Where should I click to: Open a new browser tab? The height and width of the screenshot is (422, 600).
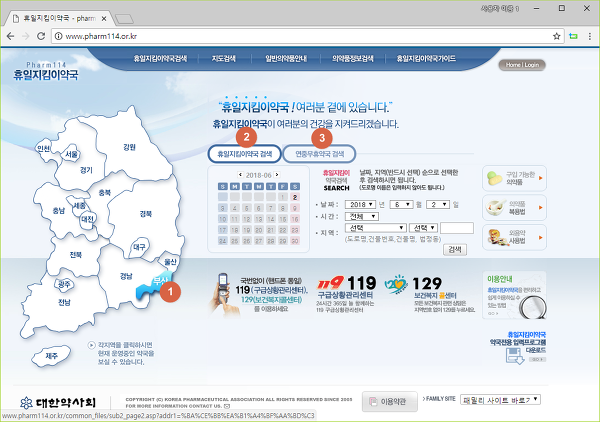click(124, 19)
